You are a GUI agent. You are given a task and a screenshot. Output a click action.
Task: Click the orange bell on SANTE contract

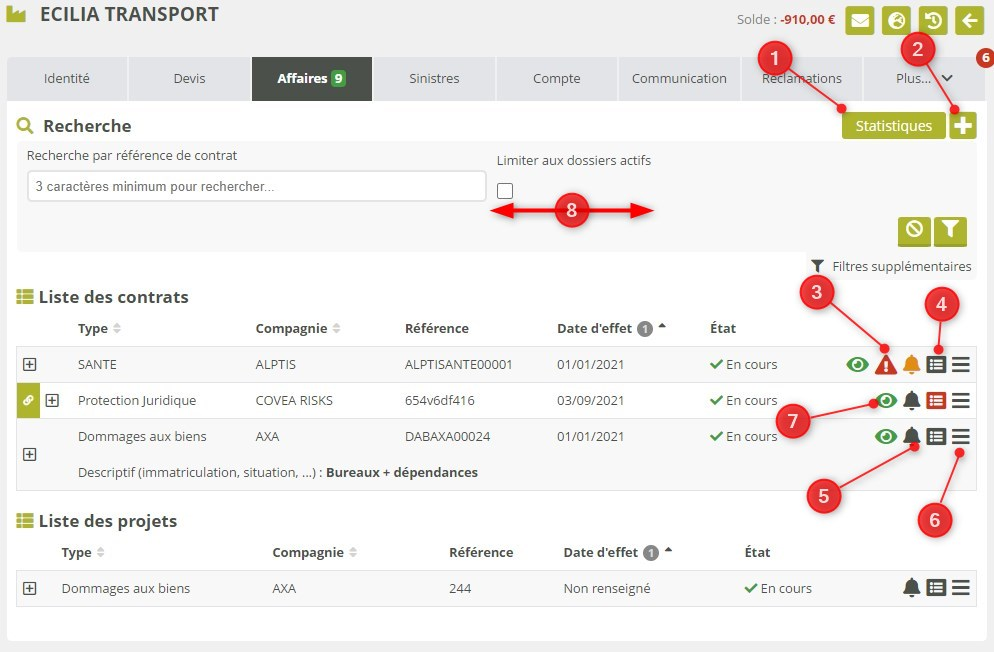(911, 365)
